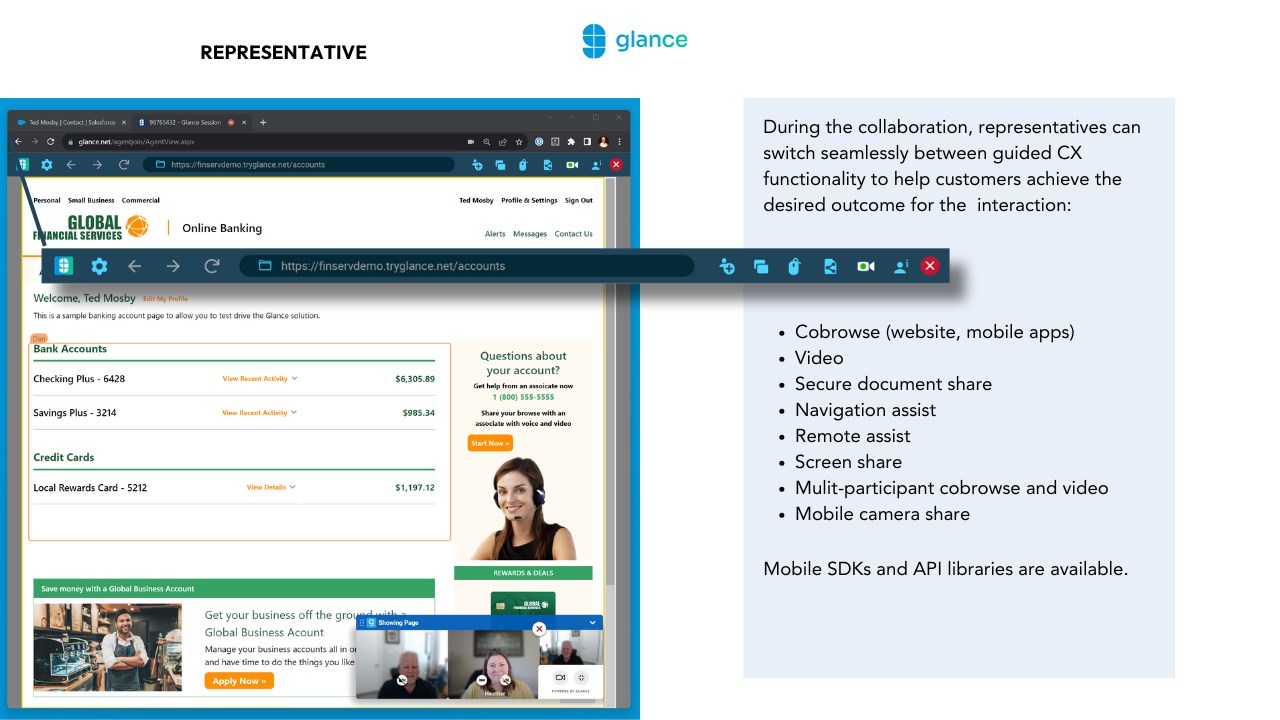This screenshot has width=1280, height=720.
Task: Click video camera icon in small Glance toolbar
Action: (x=572, y=165)
